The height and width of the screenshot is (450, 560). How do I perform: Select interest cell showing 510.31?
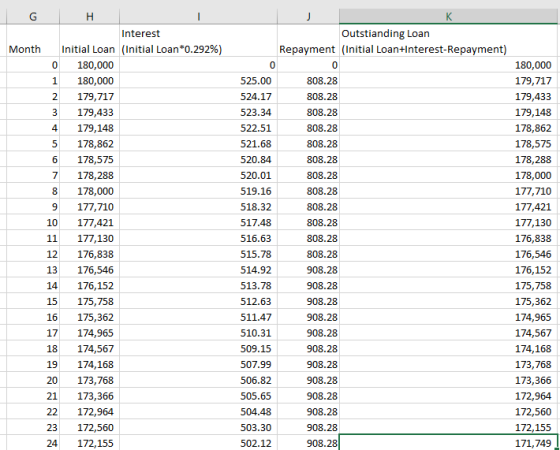[x=198, y=333]
